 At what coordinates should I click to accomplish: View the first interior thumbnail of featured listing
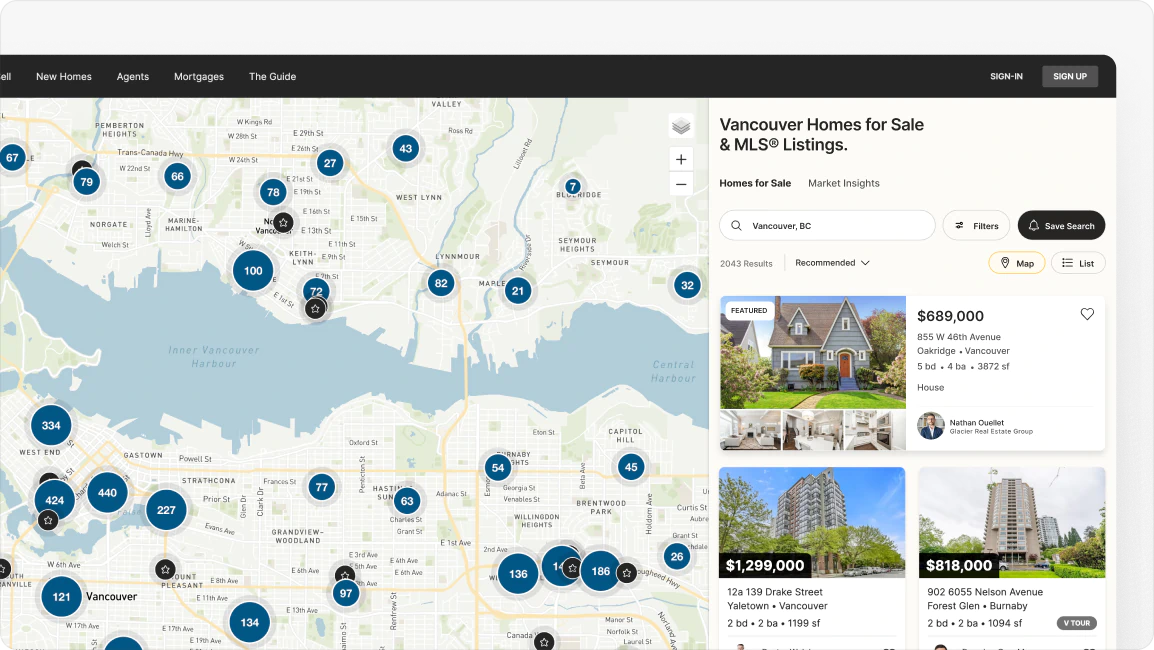click(x=750, y=430)
